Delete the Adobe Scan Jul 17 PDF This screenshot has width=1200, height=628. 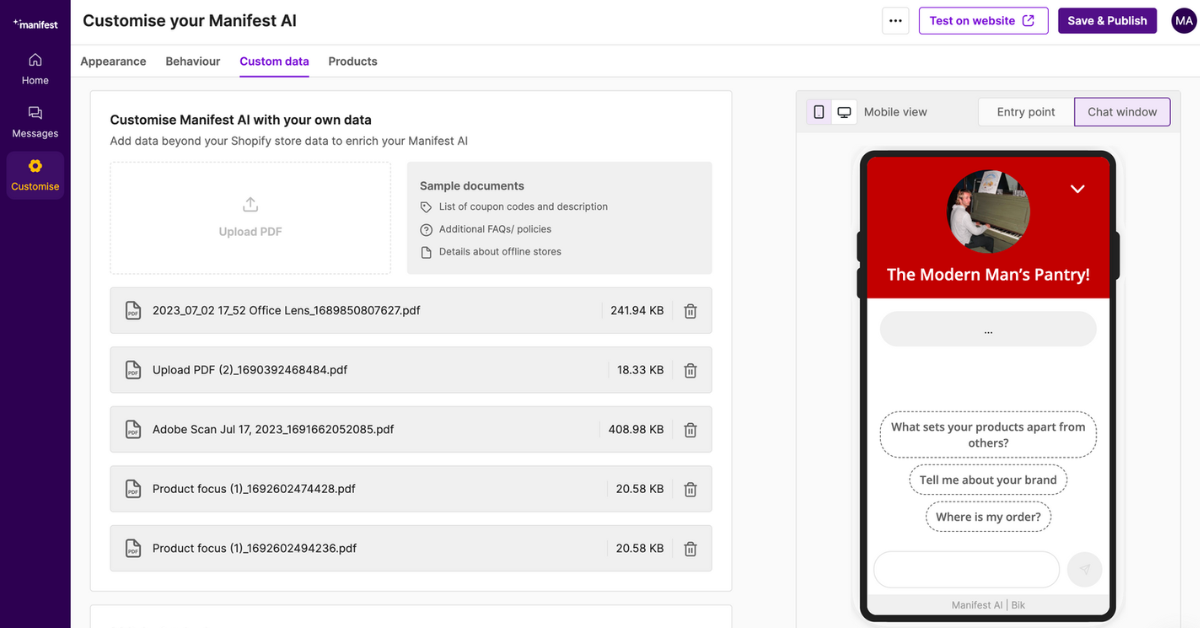tap(690, 430)
